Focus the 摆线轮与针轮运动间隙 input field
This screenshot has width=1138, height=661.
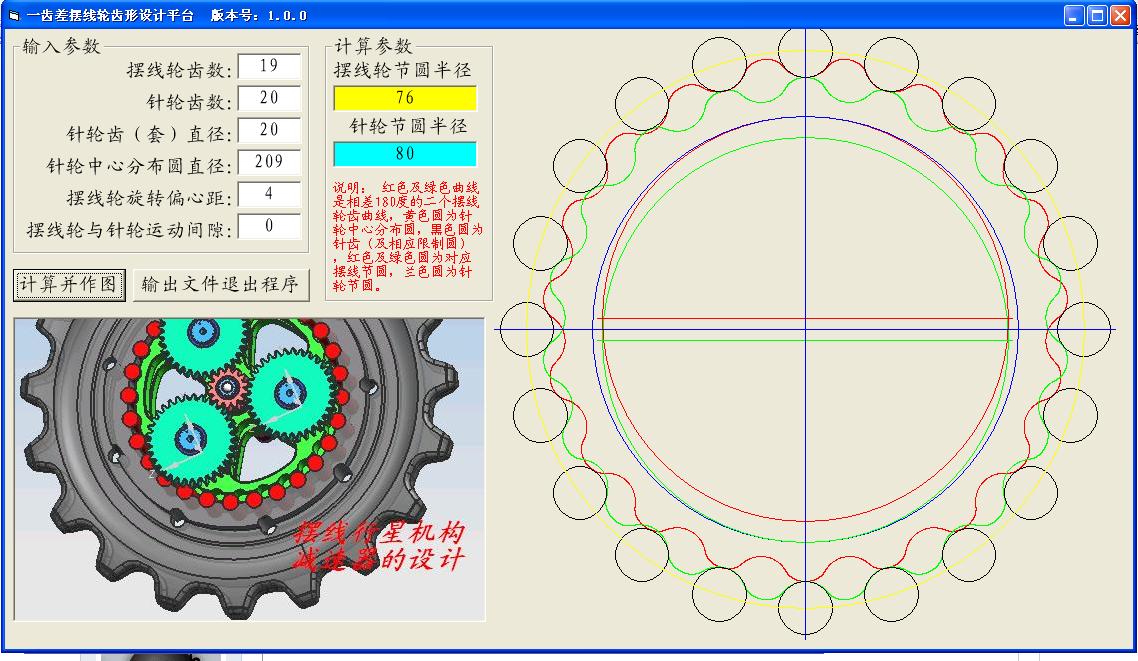click(x=269, y=226)
